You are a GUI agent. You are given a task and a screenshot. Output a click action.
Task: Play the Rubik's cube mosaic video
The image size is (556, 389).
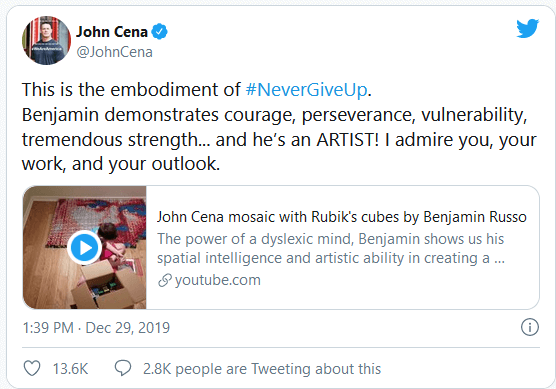pos(84,248)
